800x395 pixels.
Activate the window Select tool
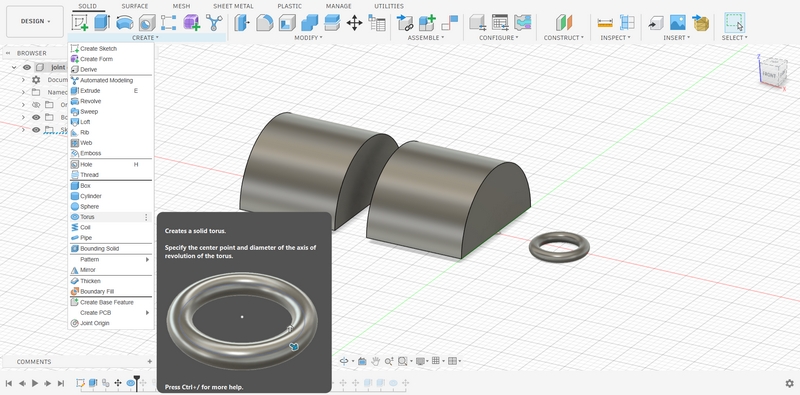[x=734, y=22]
